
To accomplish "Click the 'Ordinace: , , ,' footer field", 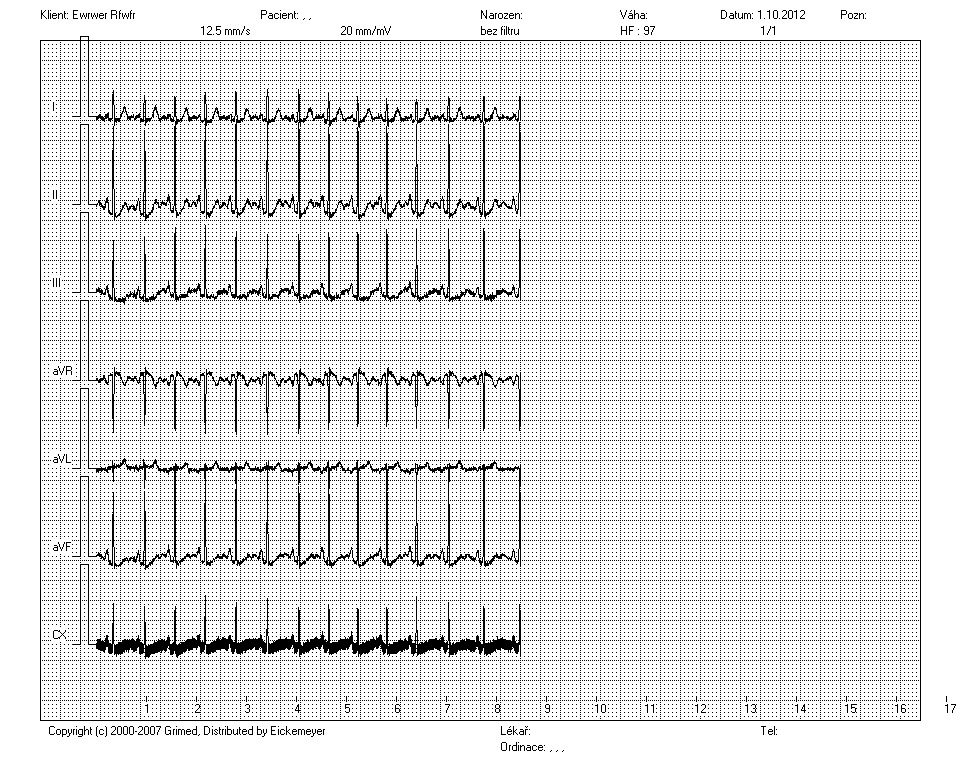I will (x=532, y=747).
